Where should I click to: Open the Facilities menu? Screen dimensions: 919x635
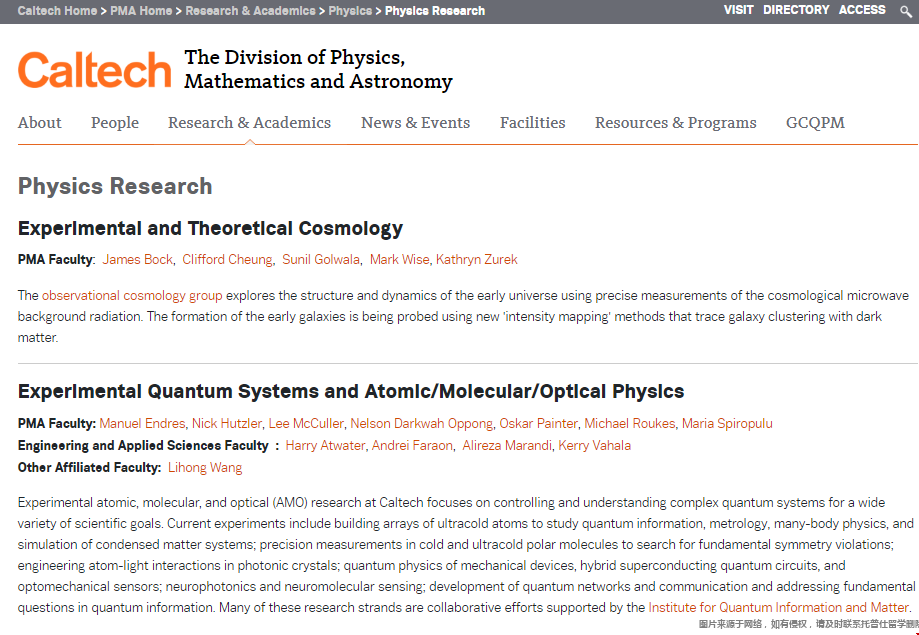pyautogui.click(x=533, y=123)
